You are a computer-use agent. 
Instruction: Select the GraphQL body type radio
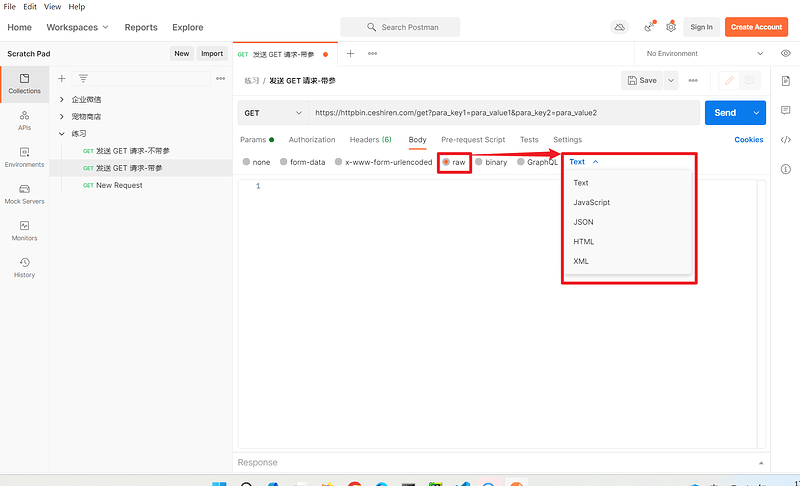[x=520, y=162]
